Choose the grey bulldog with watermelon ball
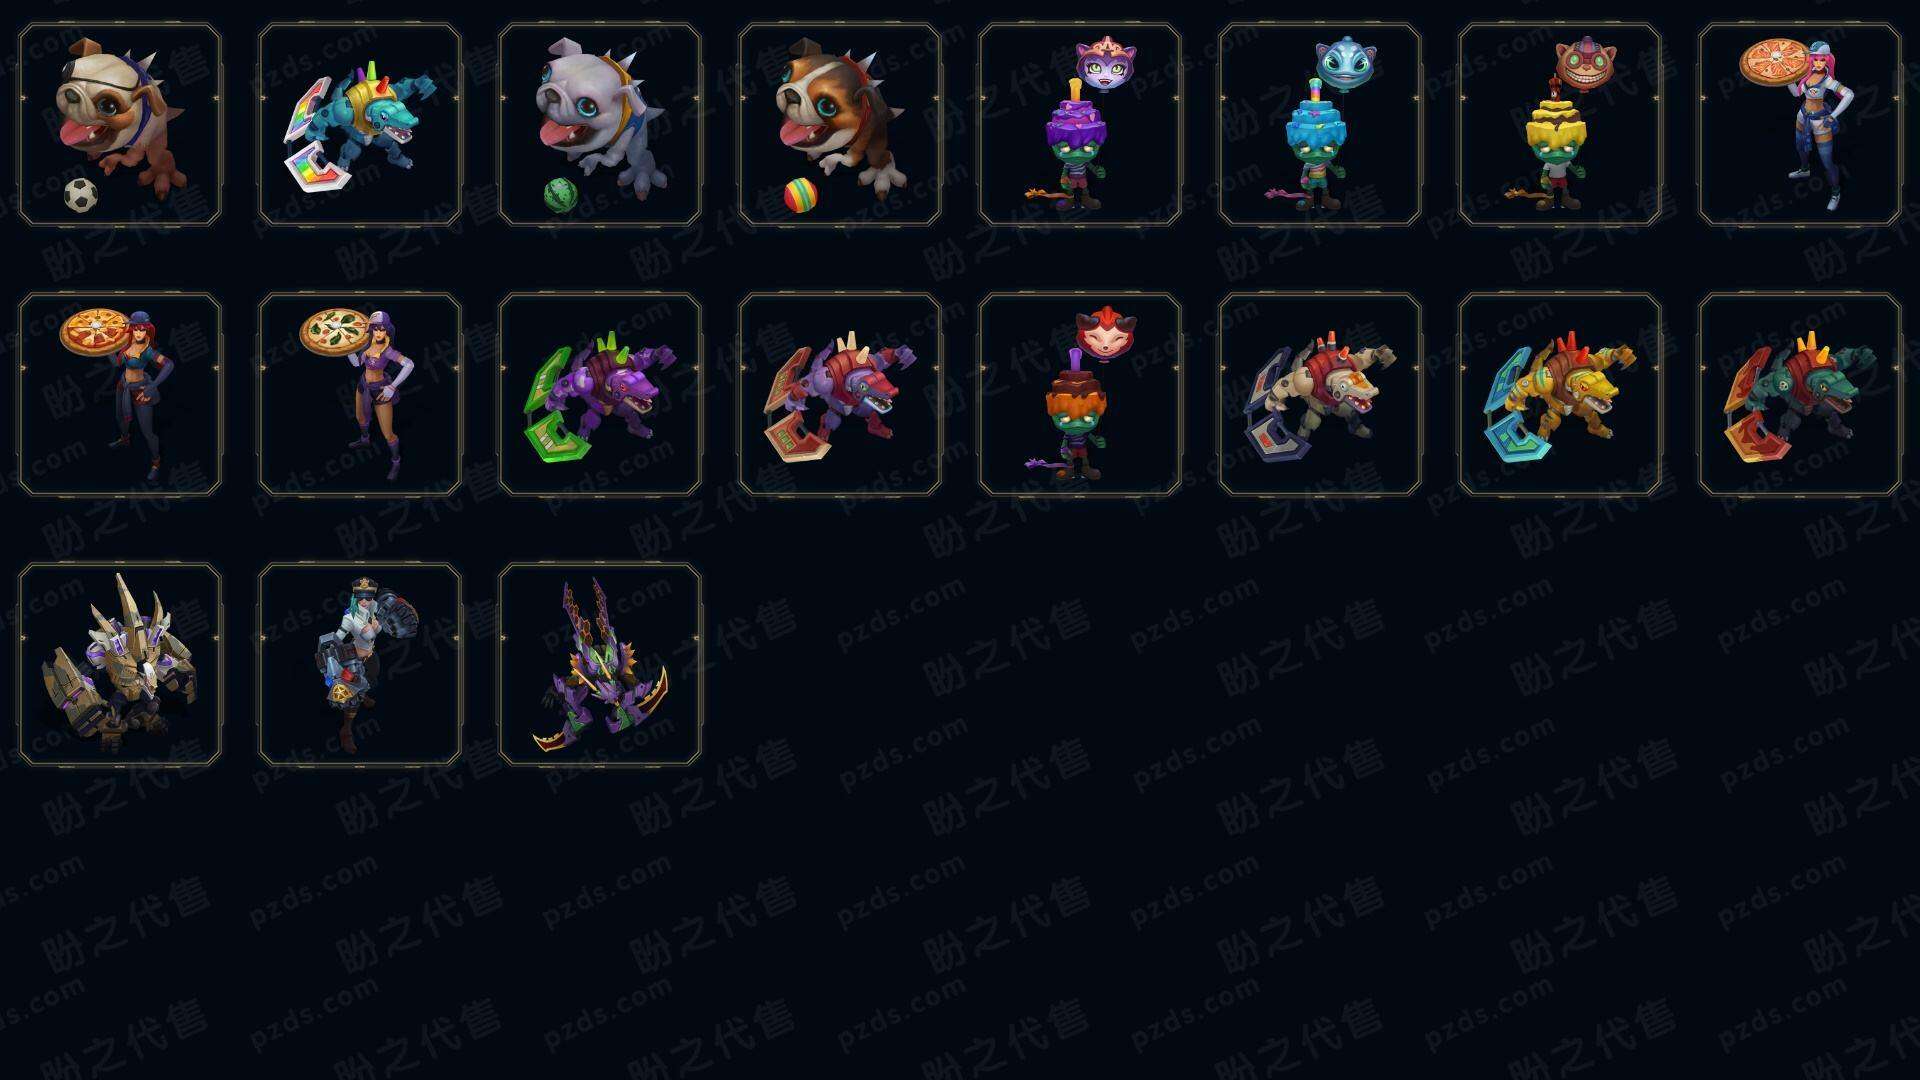This screenshot has height=1080, width=1920. click(600, 125)
